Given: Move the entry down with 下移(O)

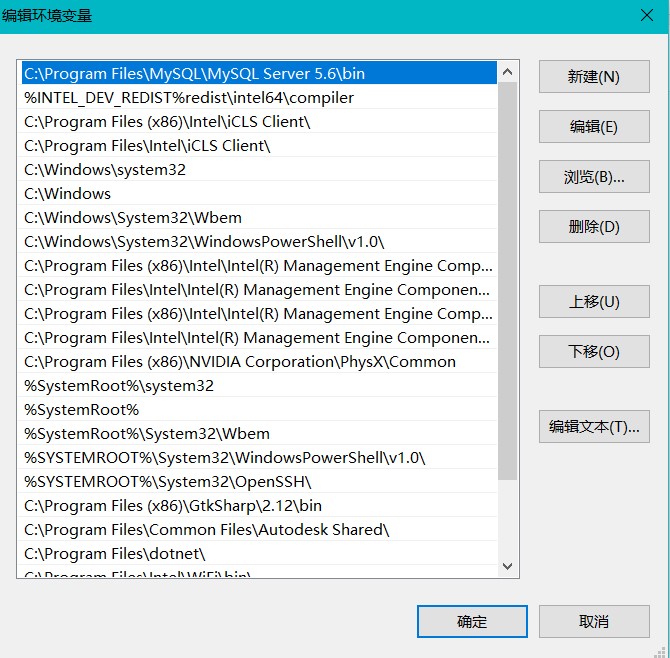Looking at the screenshot, I should [594, 352].
